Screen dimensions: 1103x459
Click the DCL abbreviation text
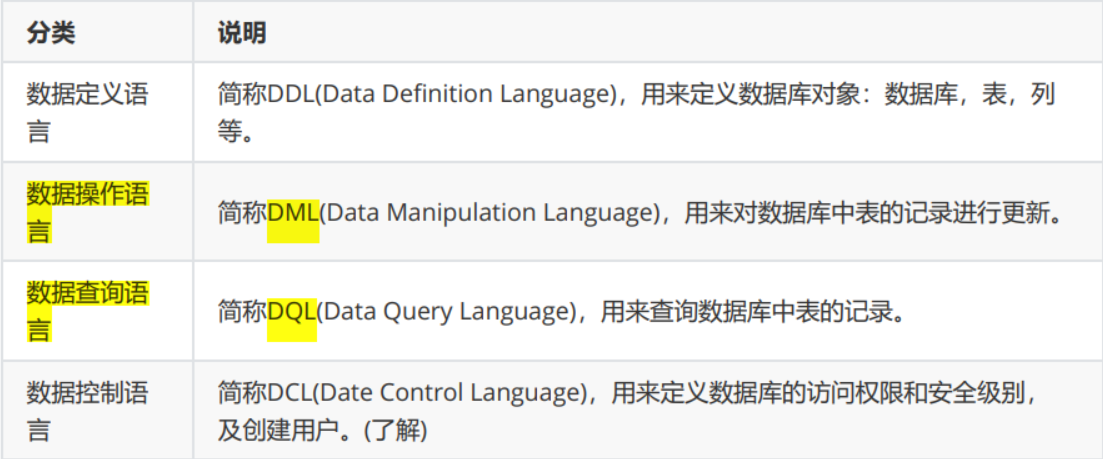290,394
